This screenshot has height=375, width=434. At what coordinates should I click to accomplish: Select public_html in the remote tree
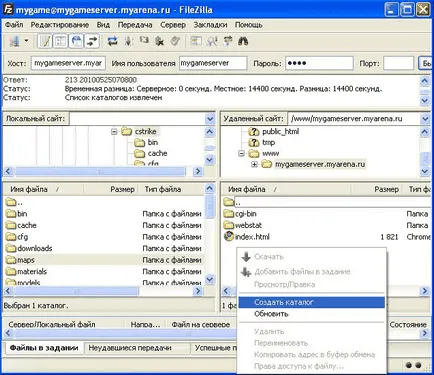[280, 132]
